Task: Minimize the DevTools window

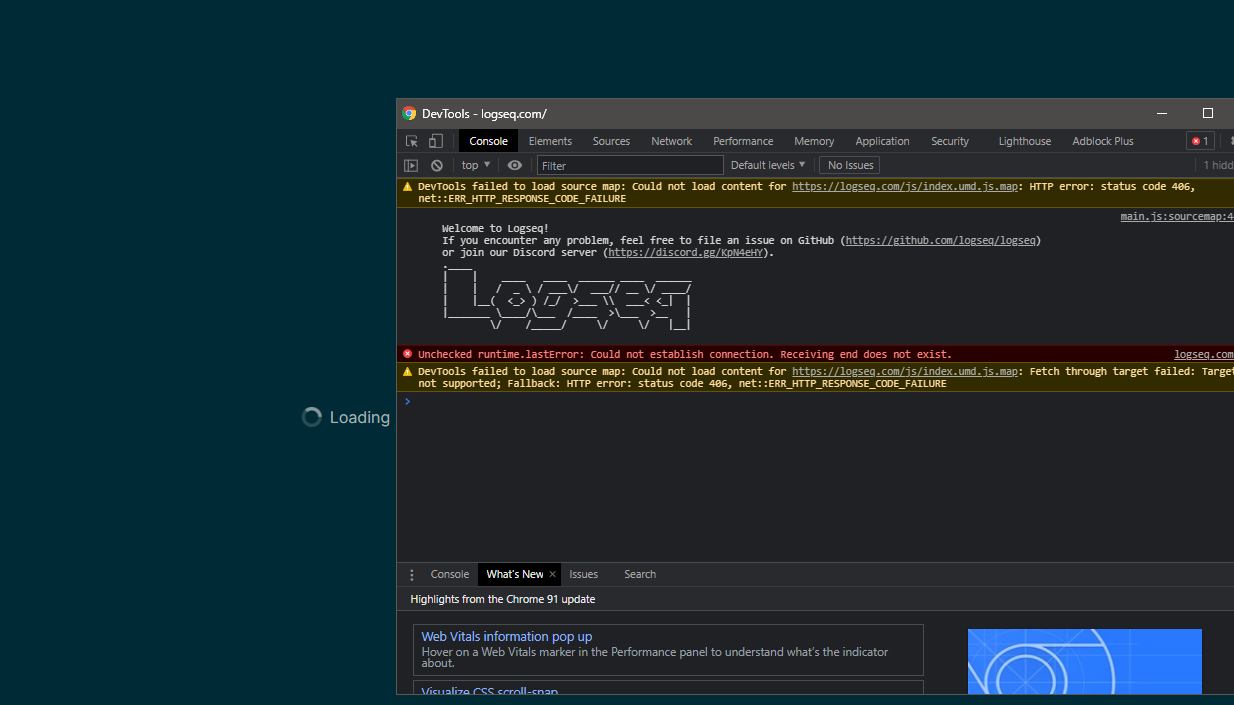Action: pos(1162,114)
